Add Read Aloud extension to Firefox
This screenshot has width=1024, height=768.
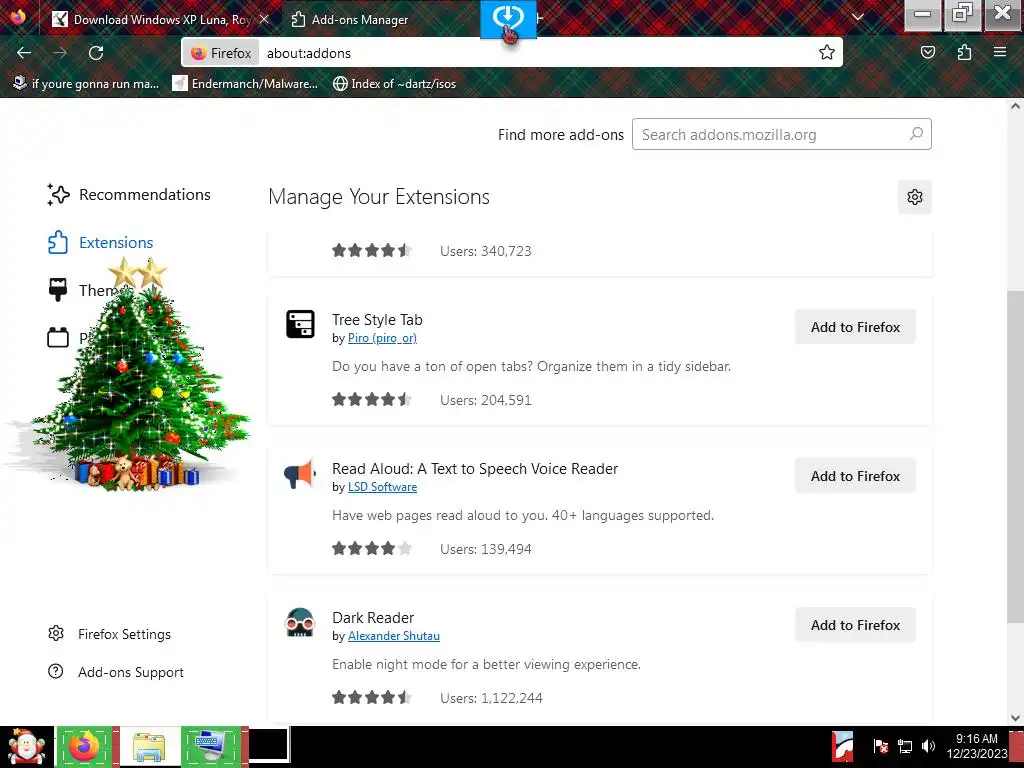(x=855, y=476)
